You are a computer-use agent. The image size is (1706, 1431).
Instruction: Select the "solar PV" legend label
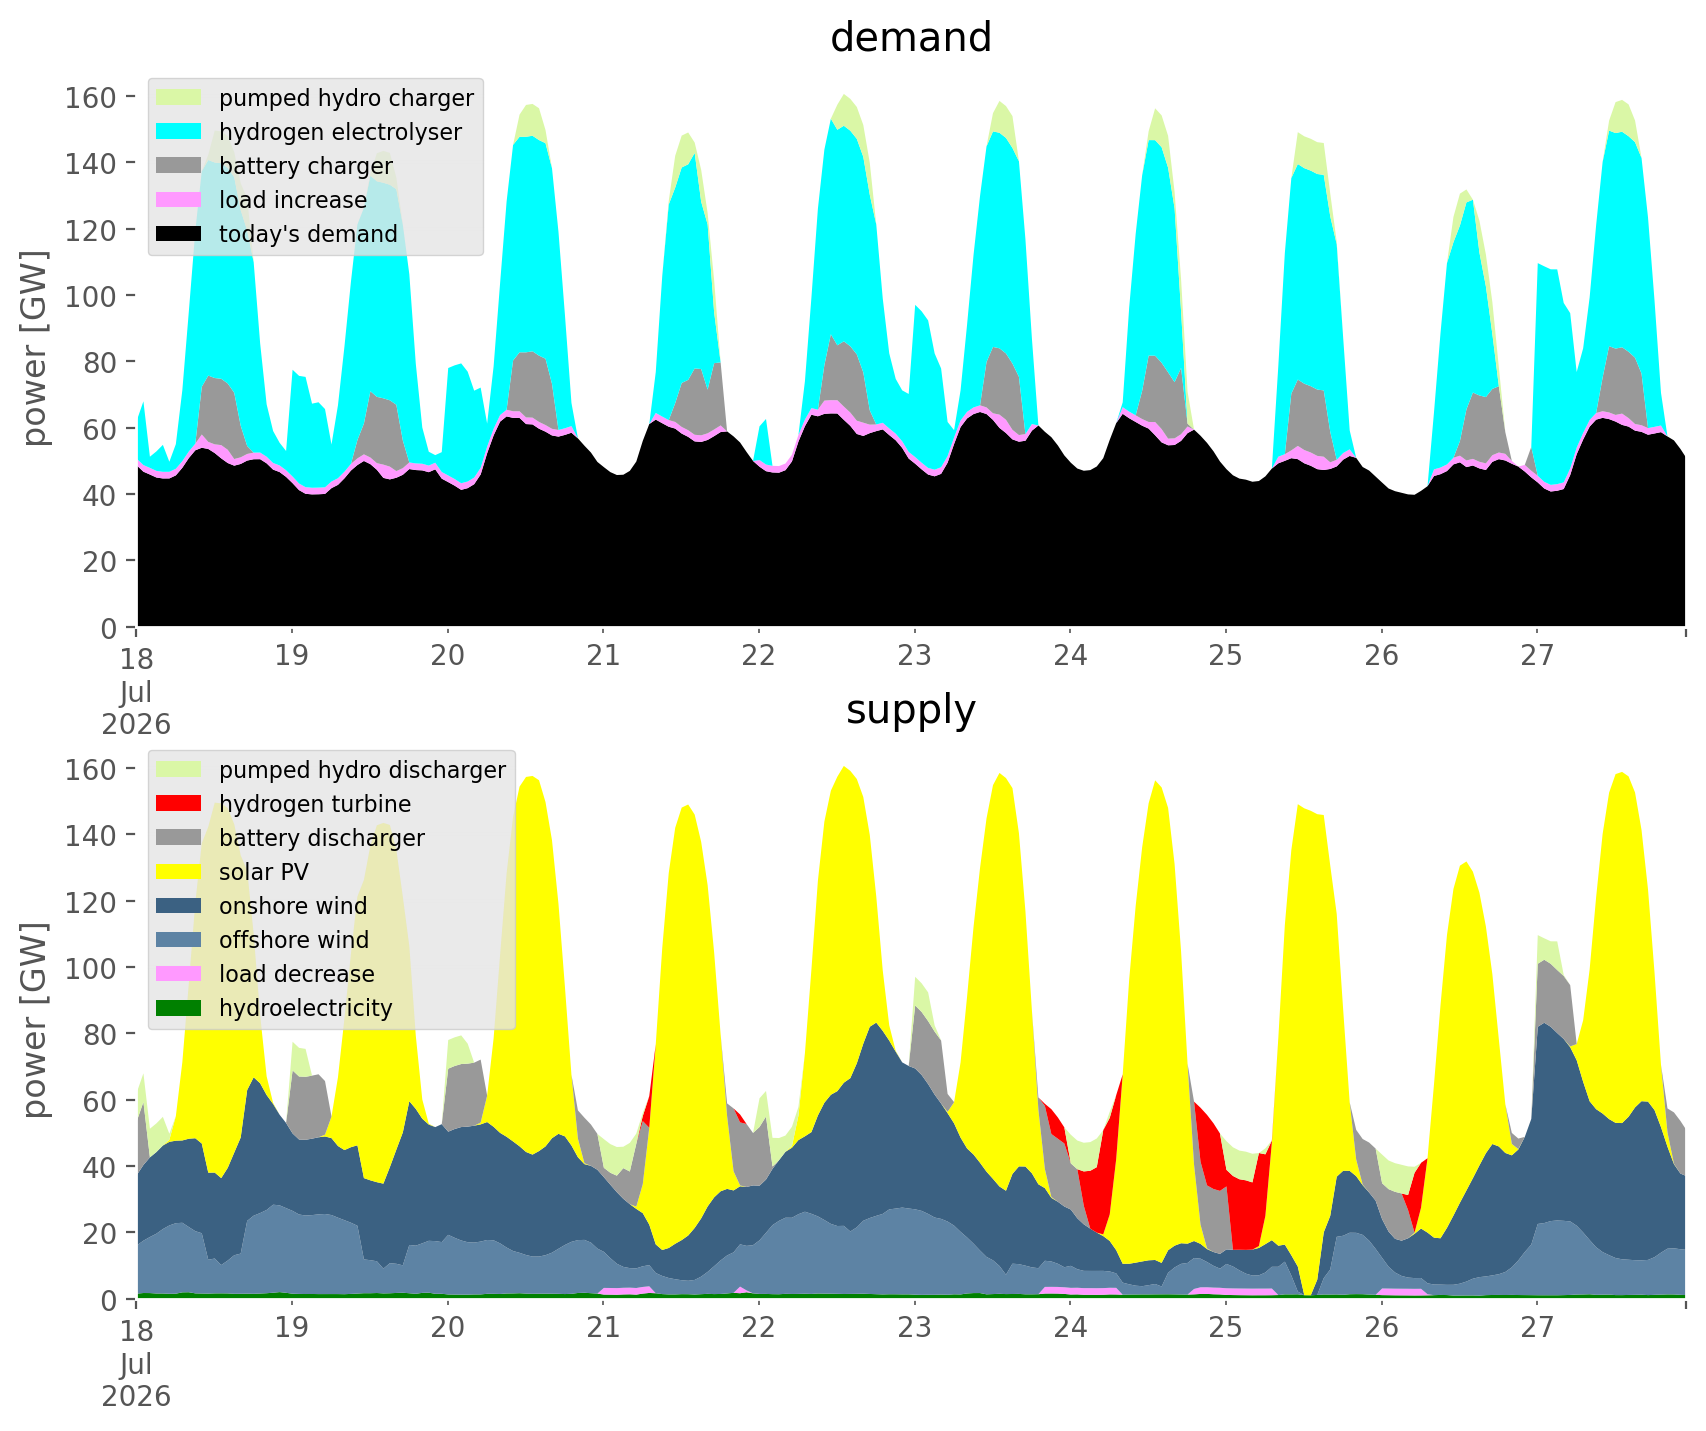[264, 872]
